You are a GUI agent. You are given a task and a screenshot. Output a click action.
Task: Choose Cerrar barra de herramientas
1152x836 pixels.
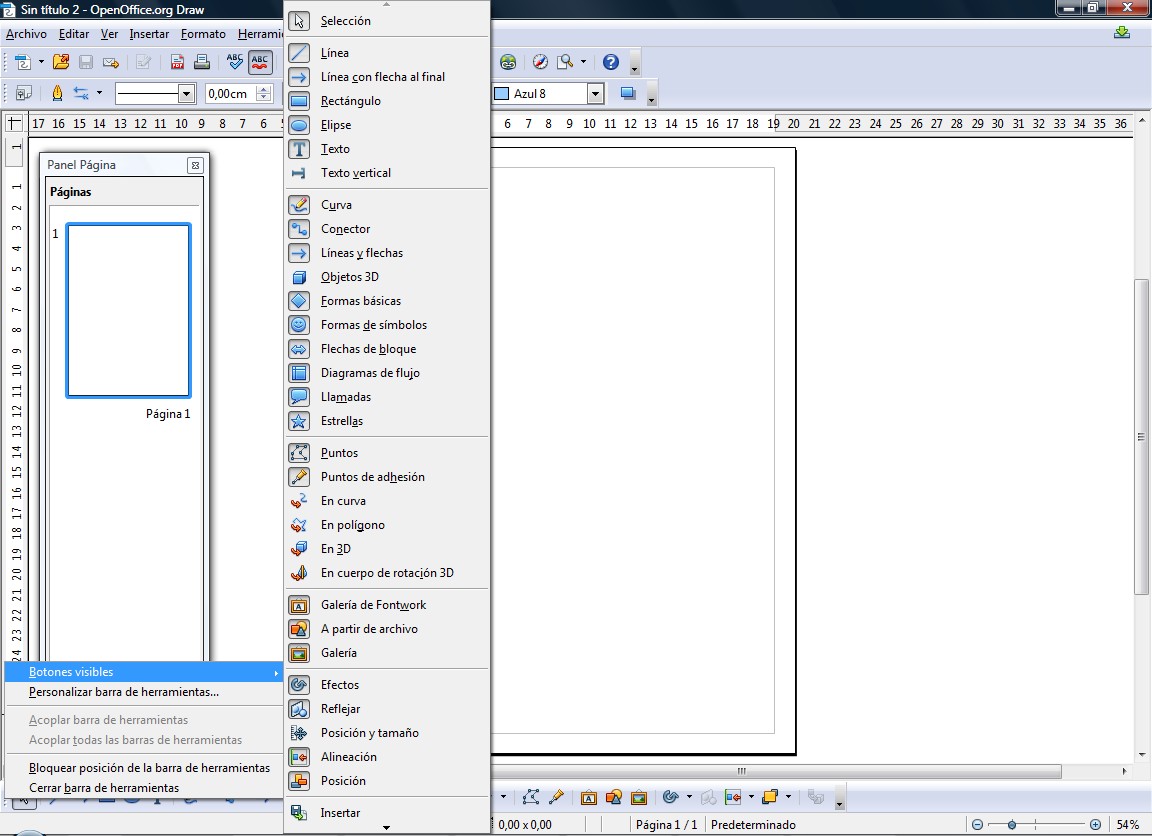coord(144,788)
